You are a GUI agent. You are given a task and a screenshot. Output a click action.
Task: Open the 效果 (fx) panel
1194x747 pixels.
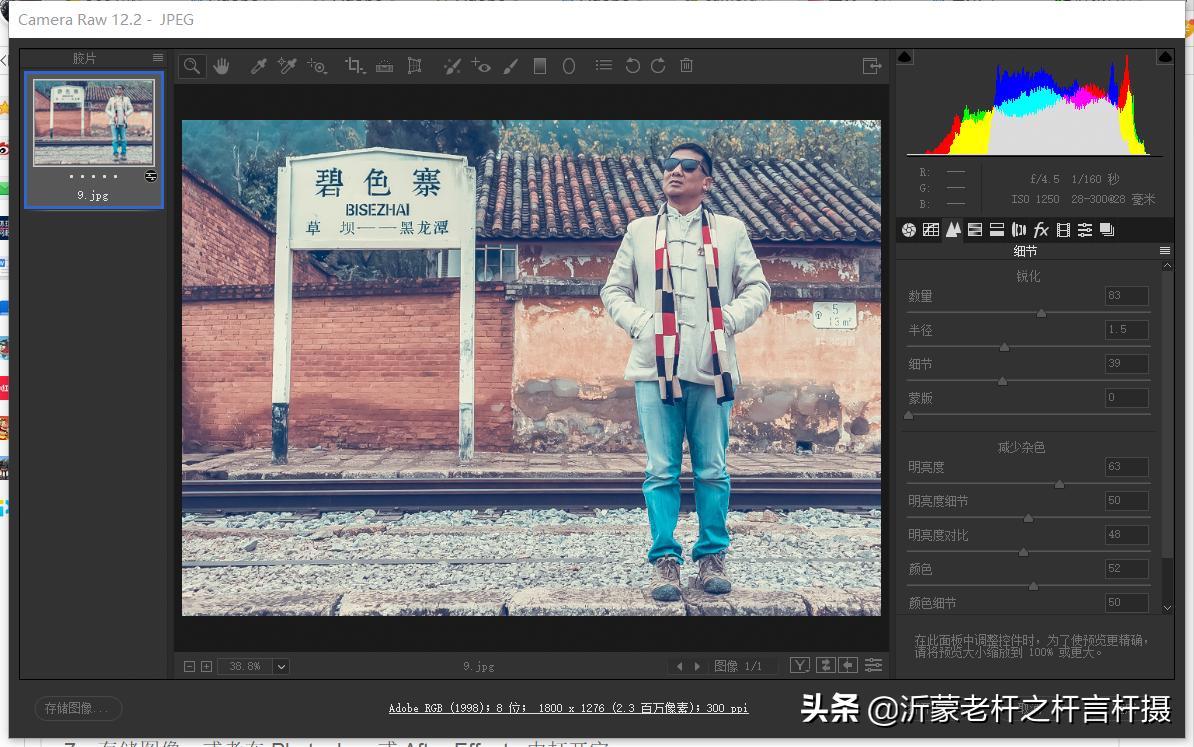[x=1041, y=229]
